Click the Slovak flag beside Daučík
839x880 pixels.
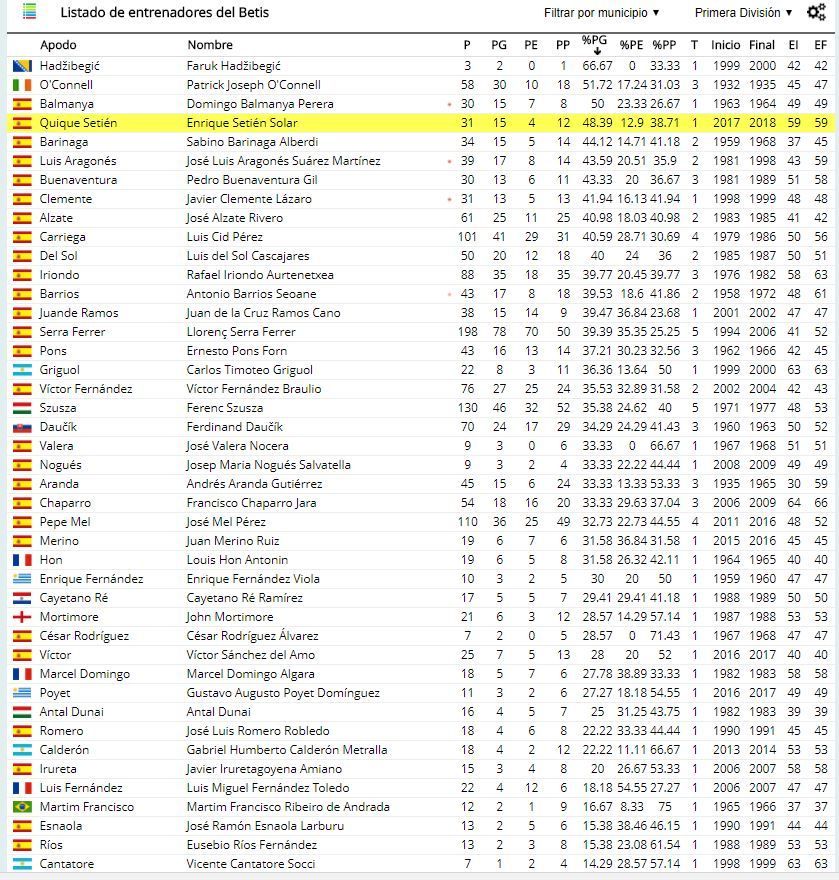click(x=22, y=427)
